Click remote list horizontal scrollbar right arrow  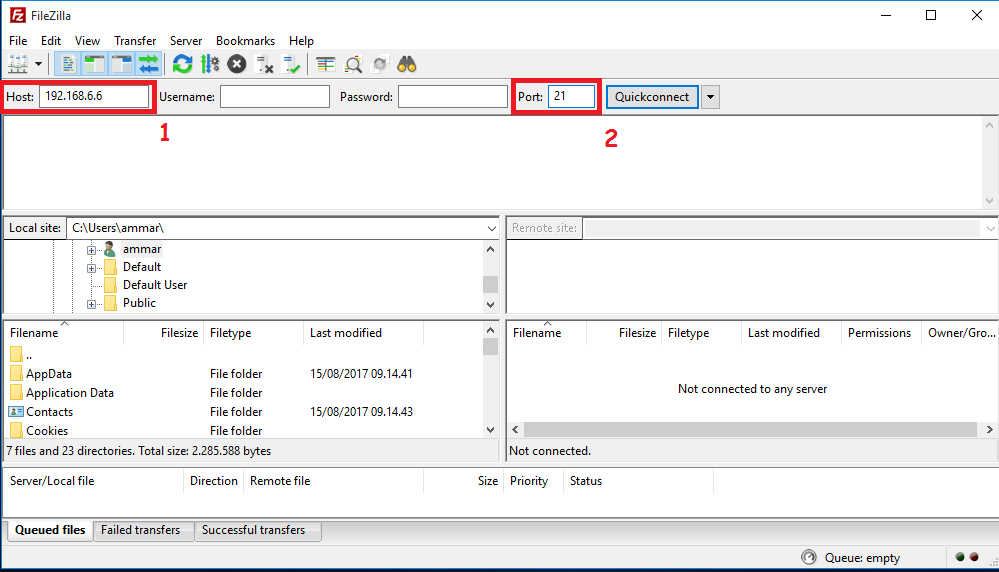click(989, 429)
